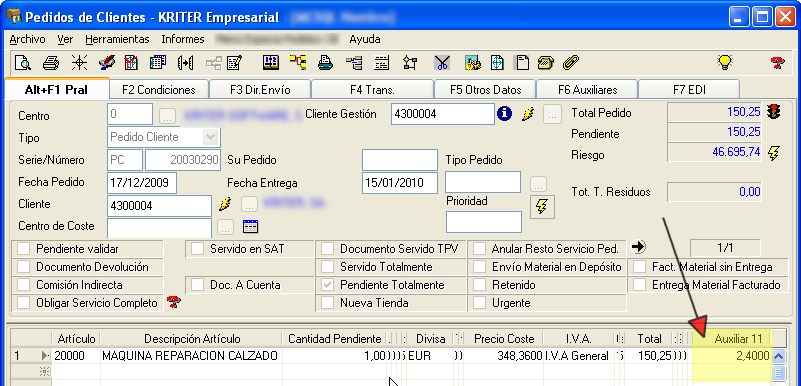Click the column-width arrows toolbar icon

coord(185,63)
